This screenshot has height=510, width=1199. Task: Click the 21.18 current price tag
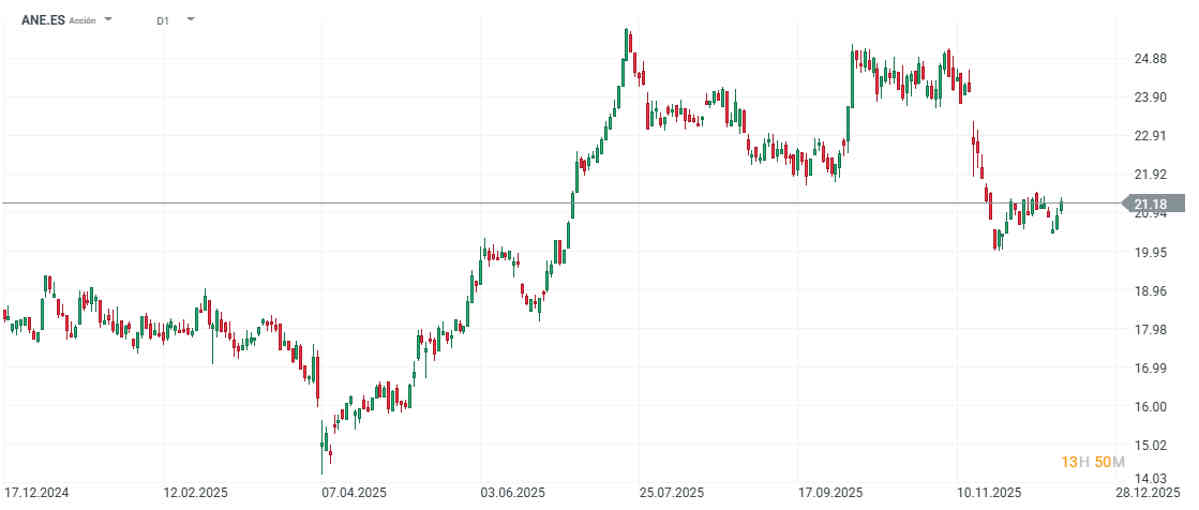click(x=1160, y=204)
